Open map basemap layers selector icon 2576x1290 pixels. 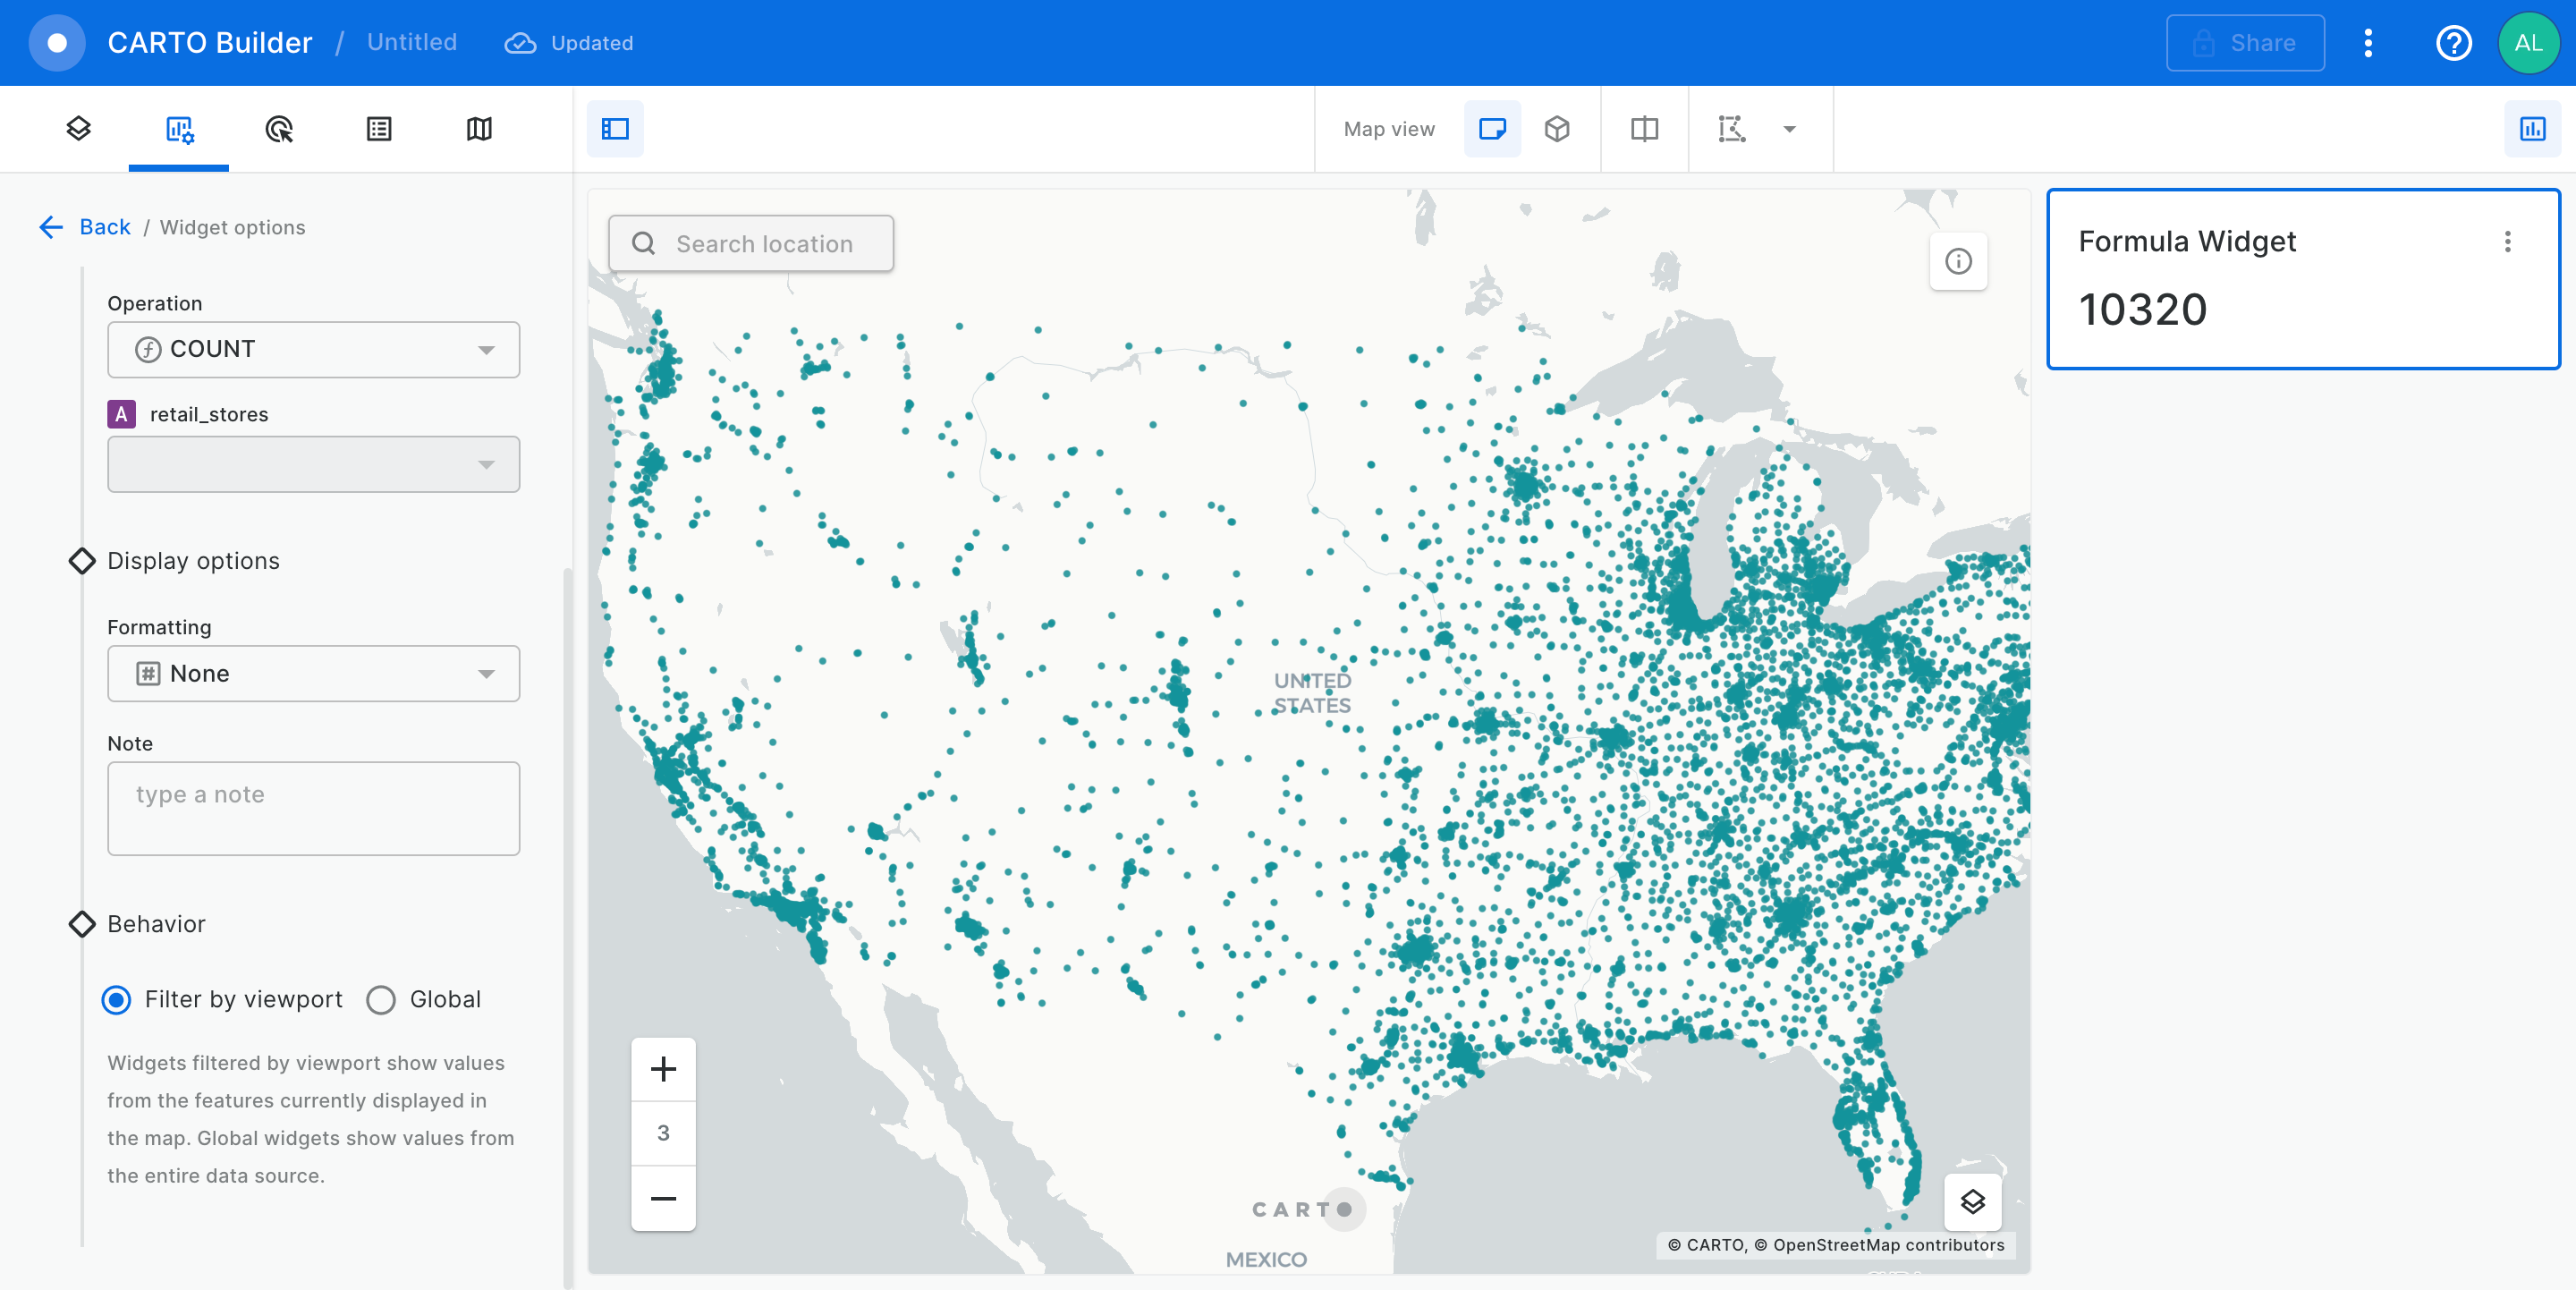(x=1972, y=1202)
